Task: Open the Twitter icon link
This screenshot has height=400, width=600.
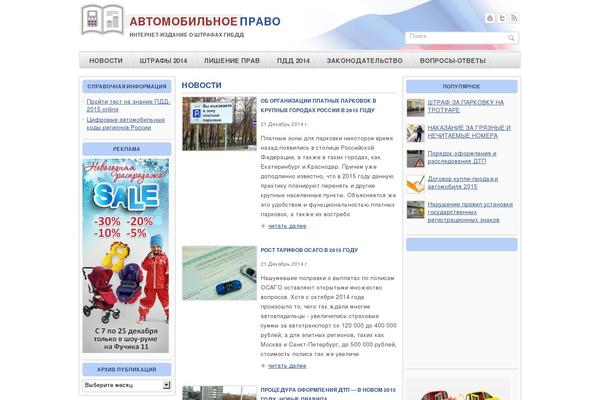Action: [502, 18]
